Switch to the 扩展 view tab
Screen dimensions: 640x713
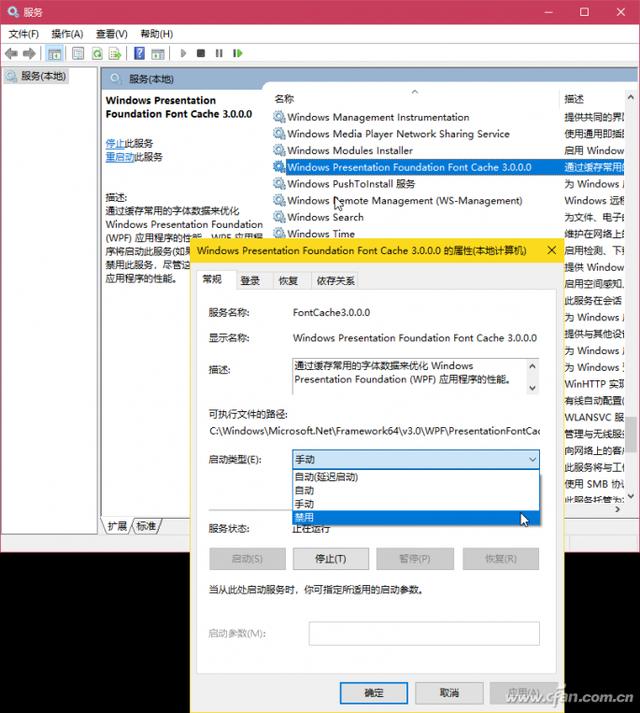117,526
